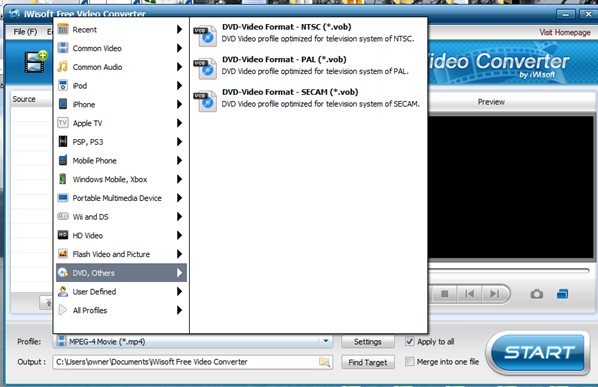Expand the iPod submenu arrow
The height and width of the screenshot is (387, 598).
coord(179,85)
